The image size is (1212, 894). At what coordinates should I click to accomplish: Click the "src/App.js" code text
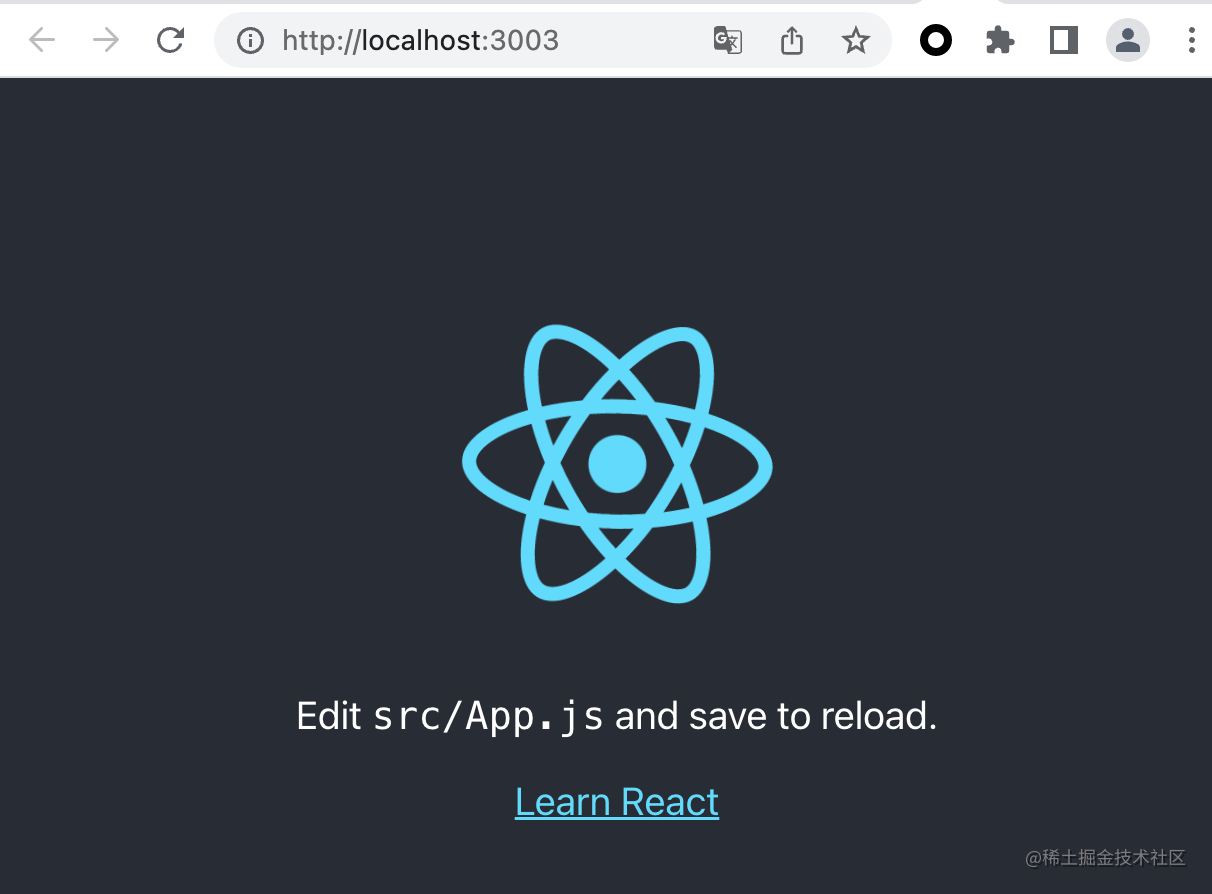coord(488,716)
